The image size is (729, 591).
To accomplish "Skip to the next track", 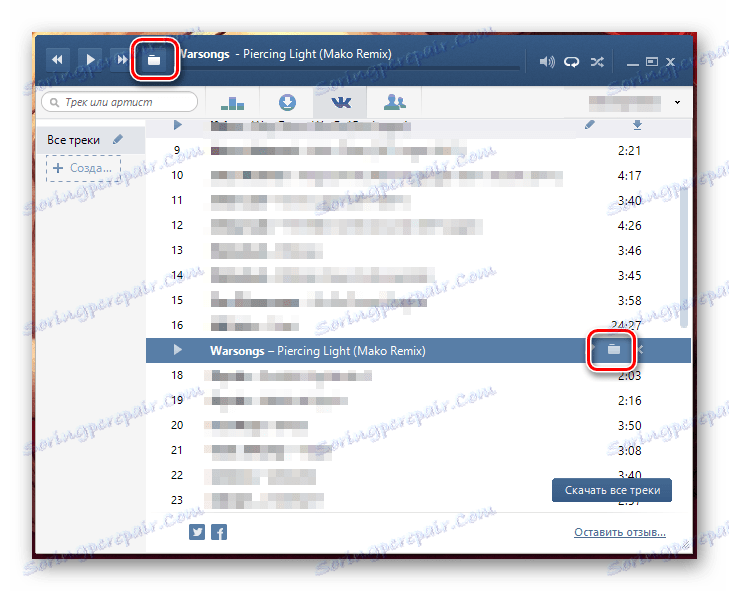I will tap(121, 60).
